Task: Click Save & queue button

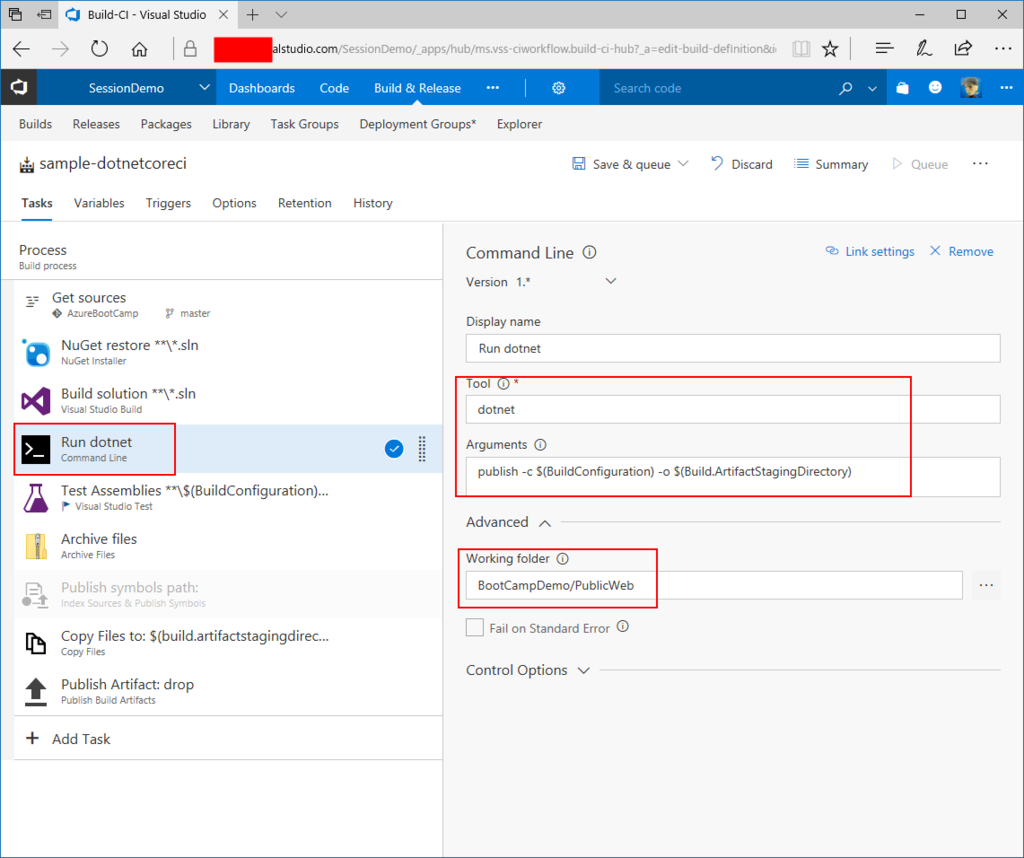Action: (622, 164)
